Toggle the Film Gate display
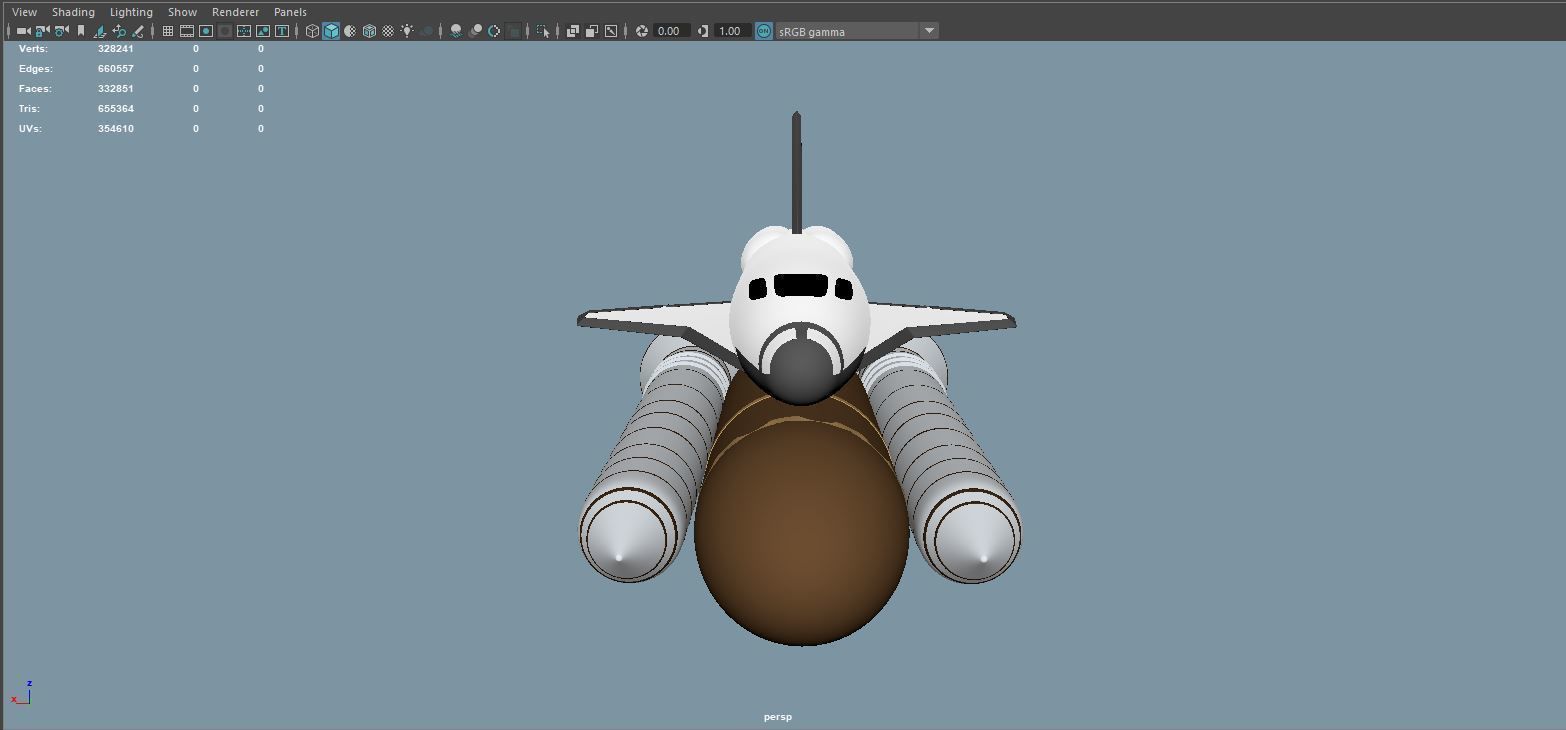This screenshot has width=1566, height=730. pyautogui.click(x=187, y=31)
